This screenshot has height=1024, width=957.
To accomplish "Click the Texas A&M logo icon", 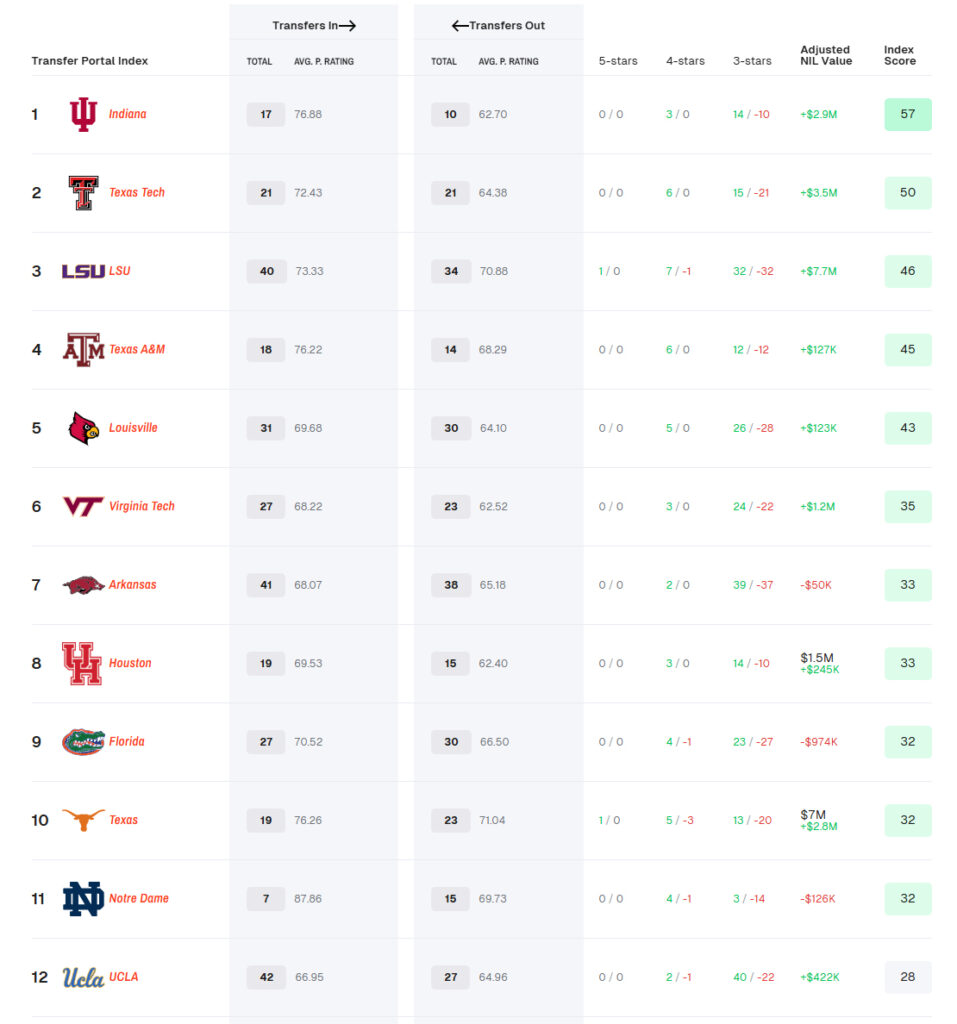I will [83, 350].
